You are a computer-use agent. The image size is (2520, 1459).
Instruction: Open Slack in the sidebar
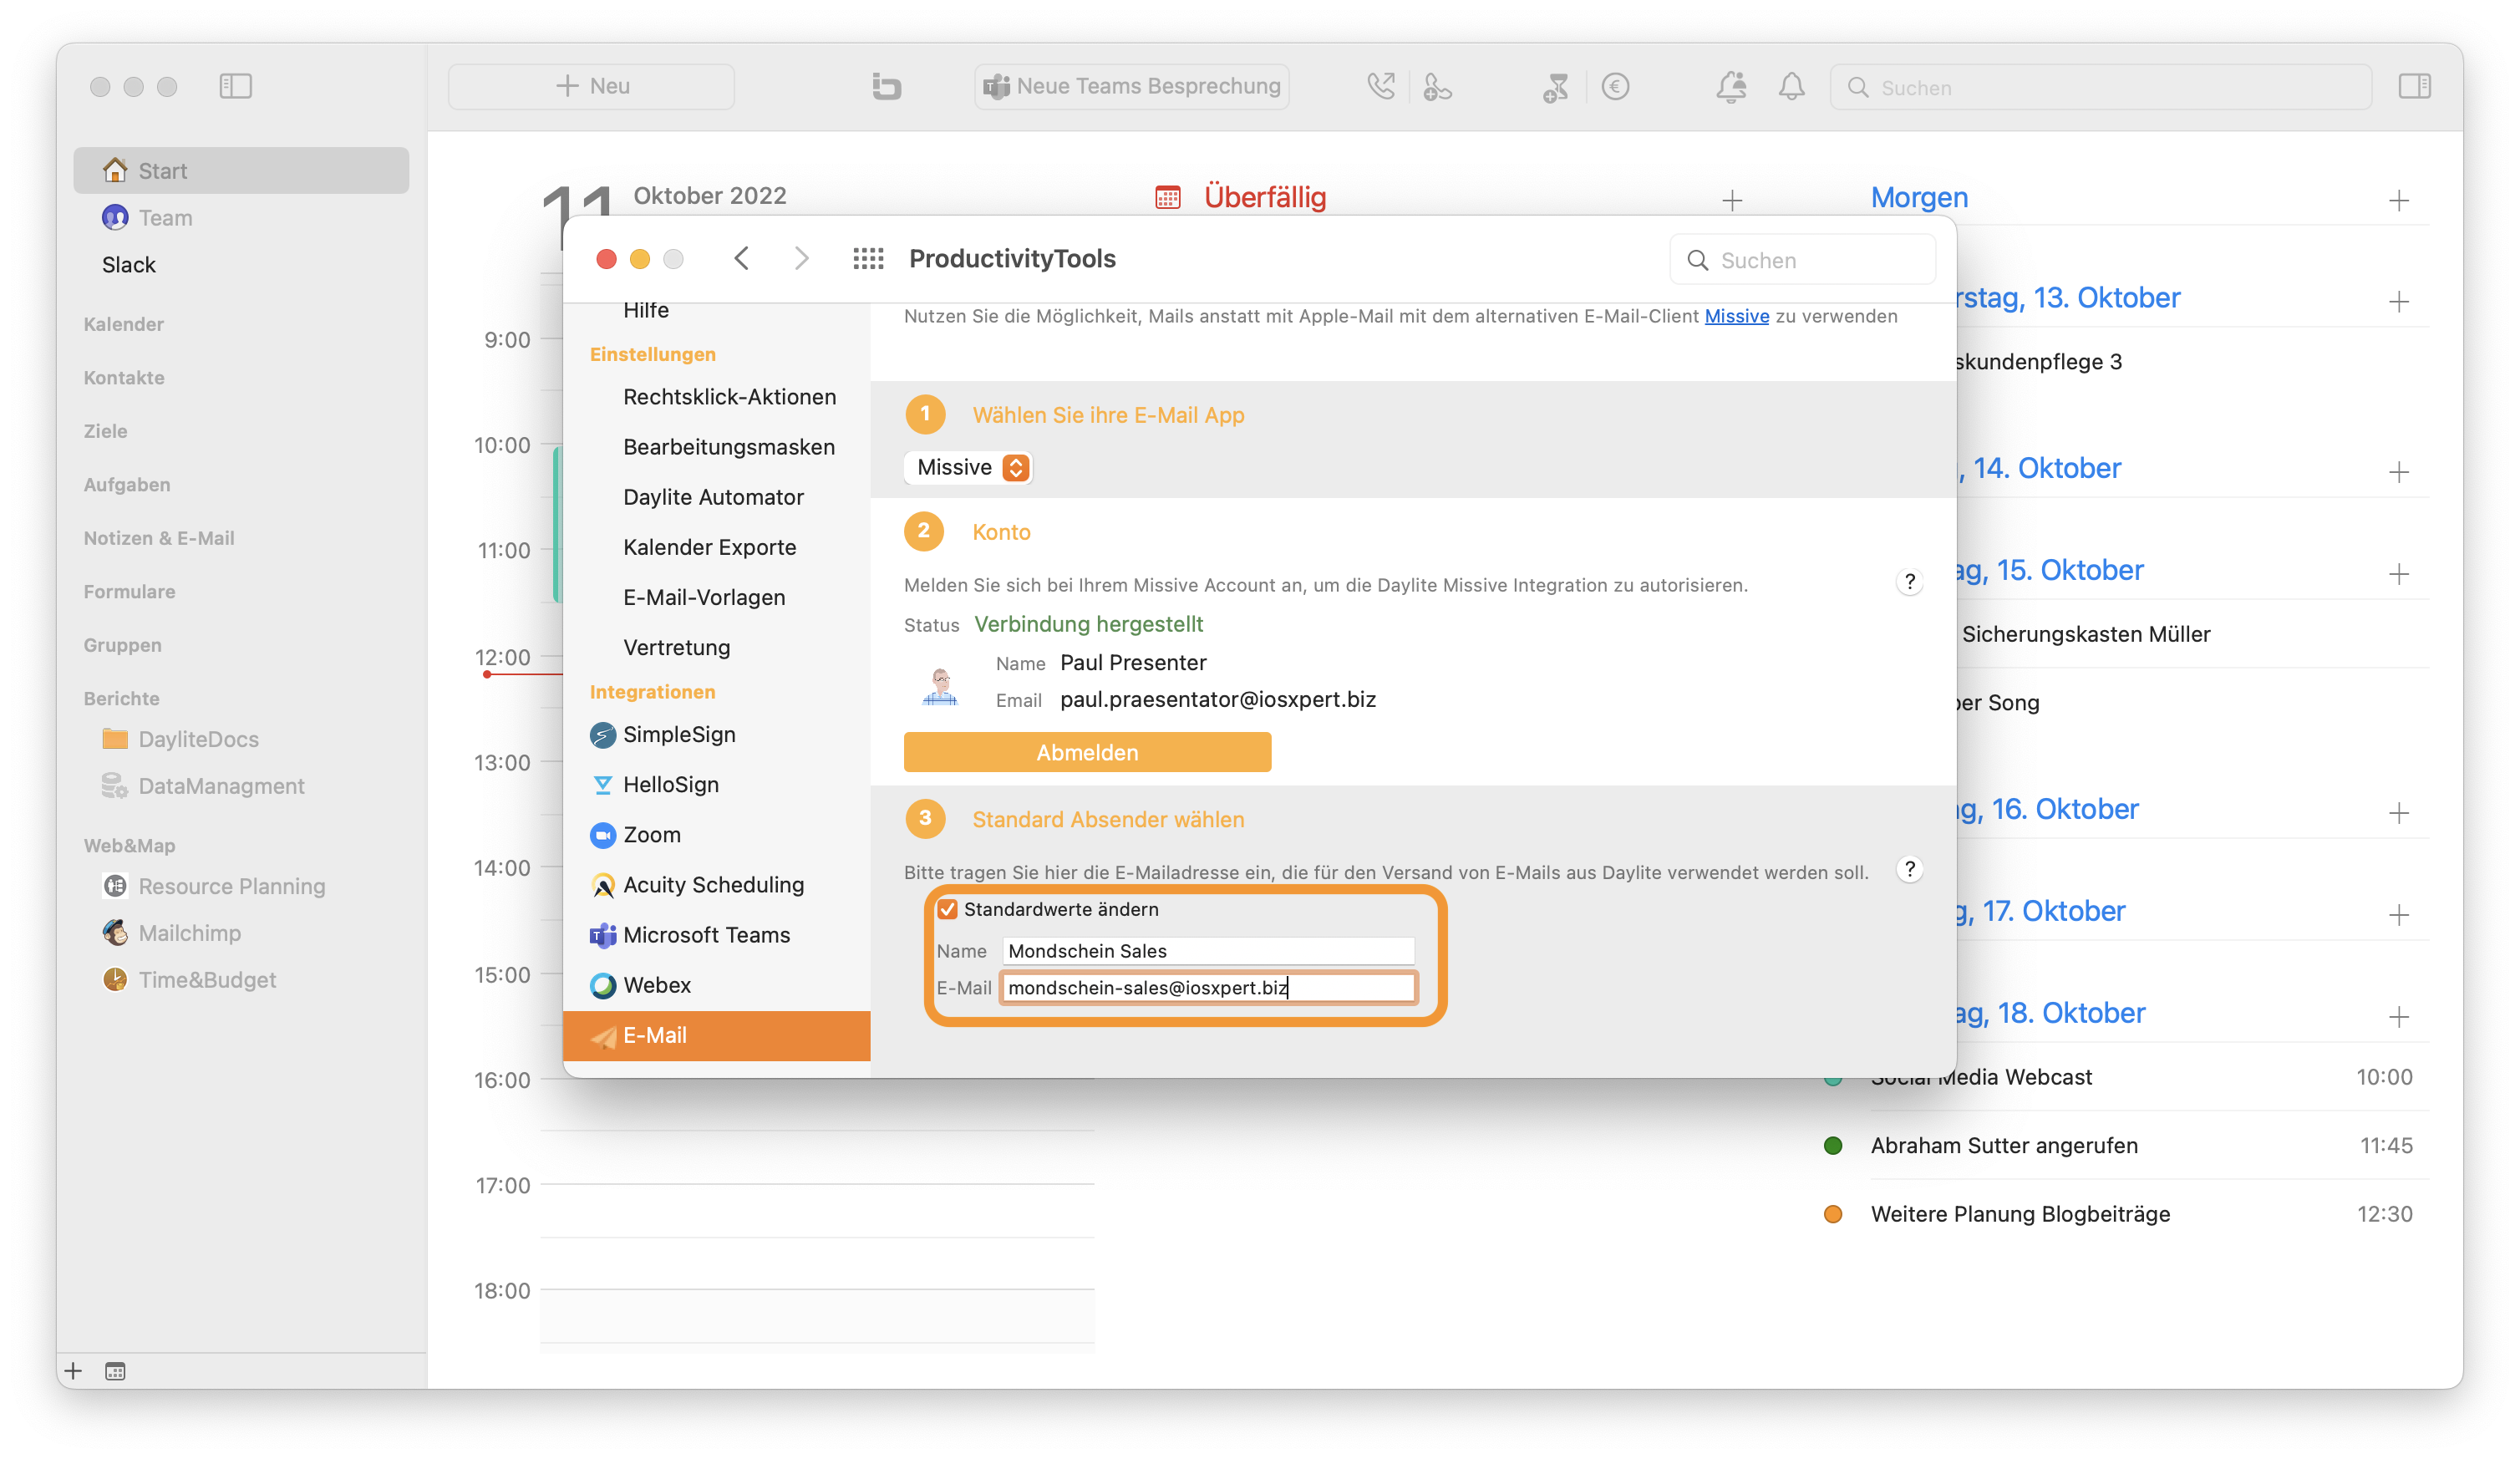tap(129, 264)
